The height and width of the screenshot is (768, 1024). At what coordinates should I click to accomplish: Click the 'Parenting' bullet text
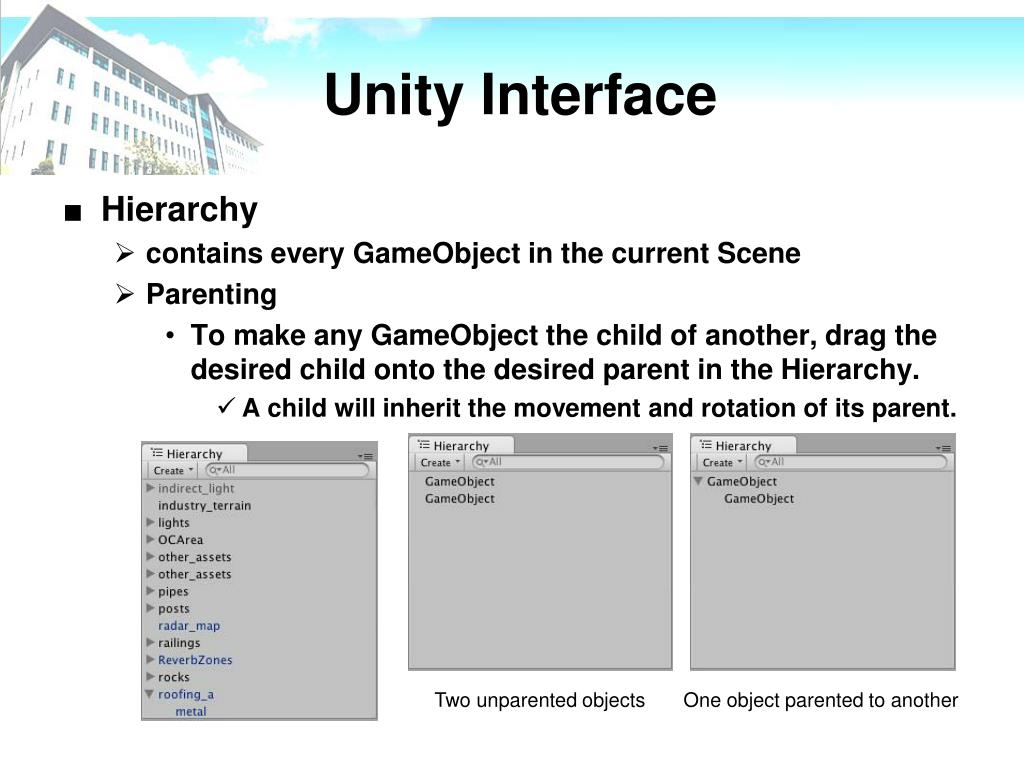pyautogui.click(x=212, y=295)
